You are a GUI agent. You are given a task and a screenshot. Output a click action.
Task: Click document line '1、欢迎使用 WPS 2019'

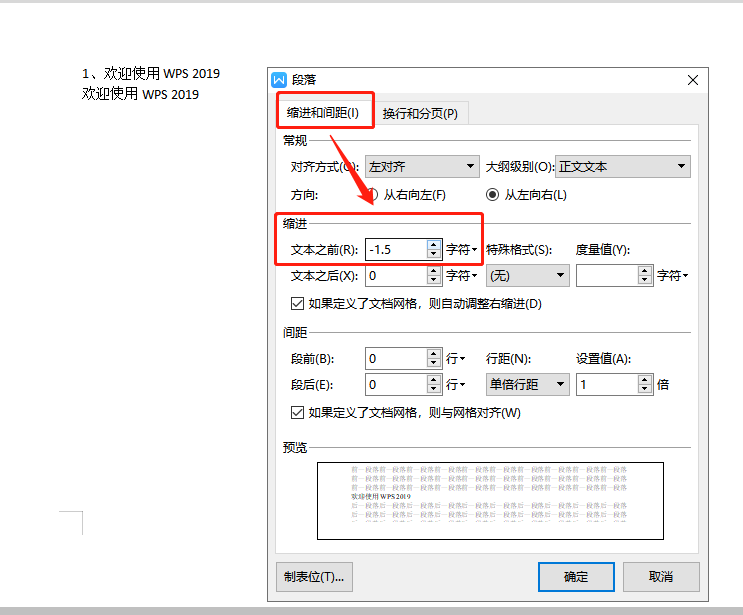[151, 73]
